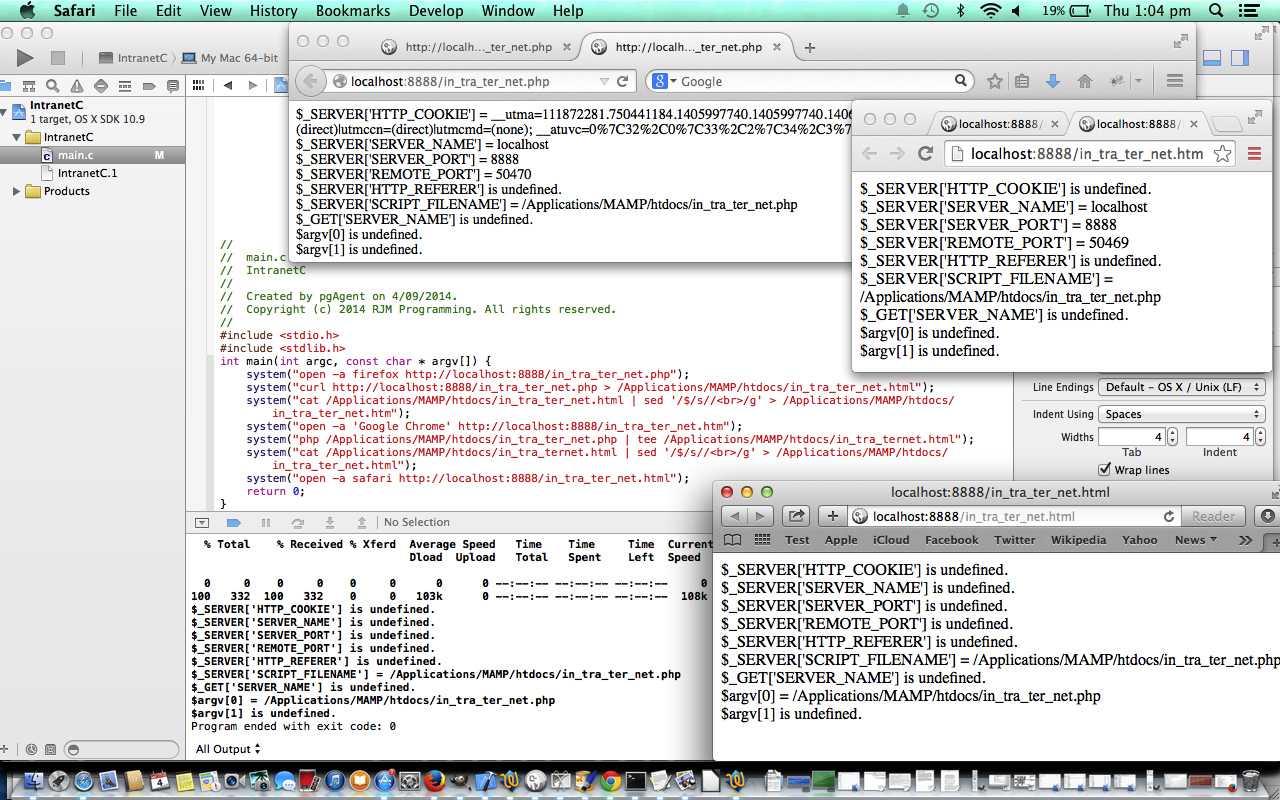Open the Google search engine dropdown in Firefox
Screen dimensions: 1280x800
pos(663,81)
